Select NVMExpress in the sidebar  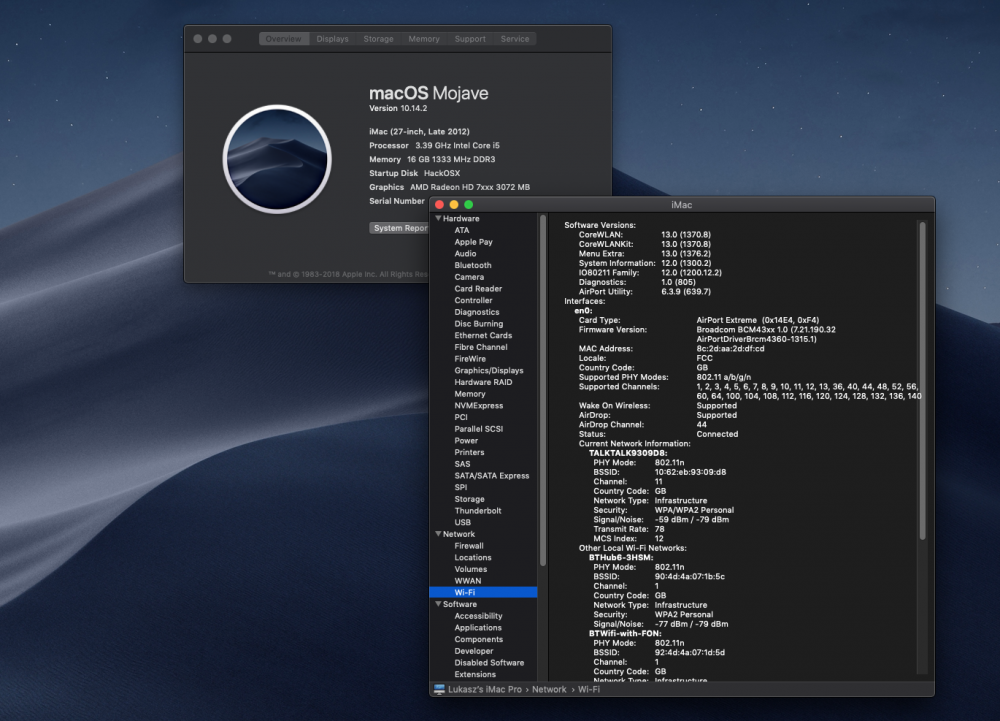pyautogui.click(x=478, y=405)
